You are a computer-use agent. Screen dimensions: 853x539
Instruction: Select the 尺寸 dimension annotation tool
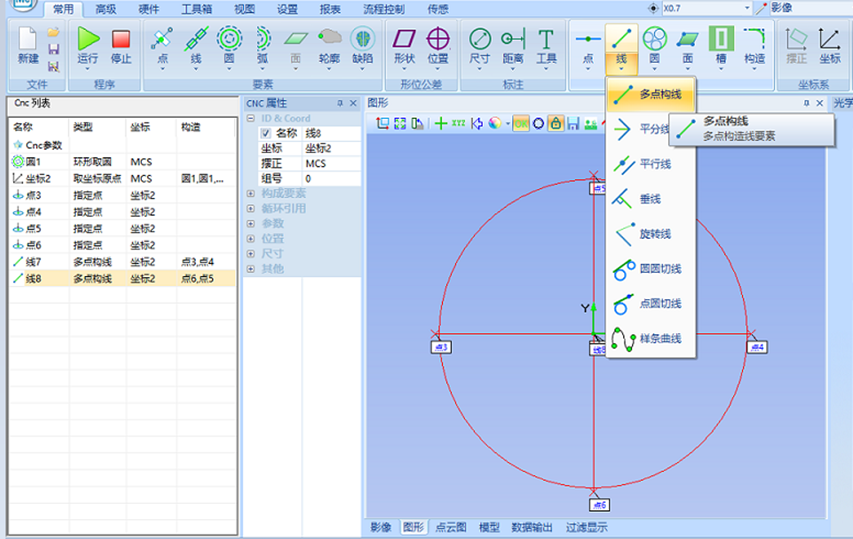(x=480, y=40)
